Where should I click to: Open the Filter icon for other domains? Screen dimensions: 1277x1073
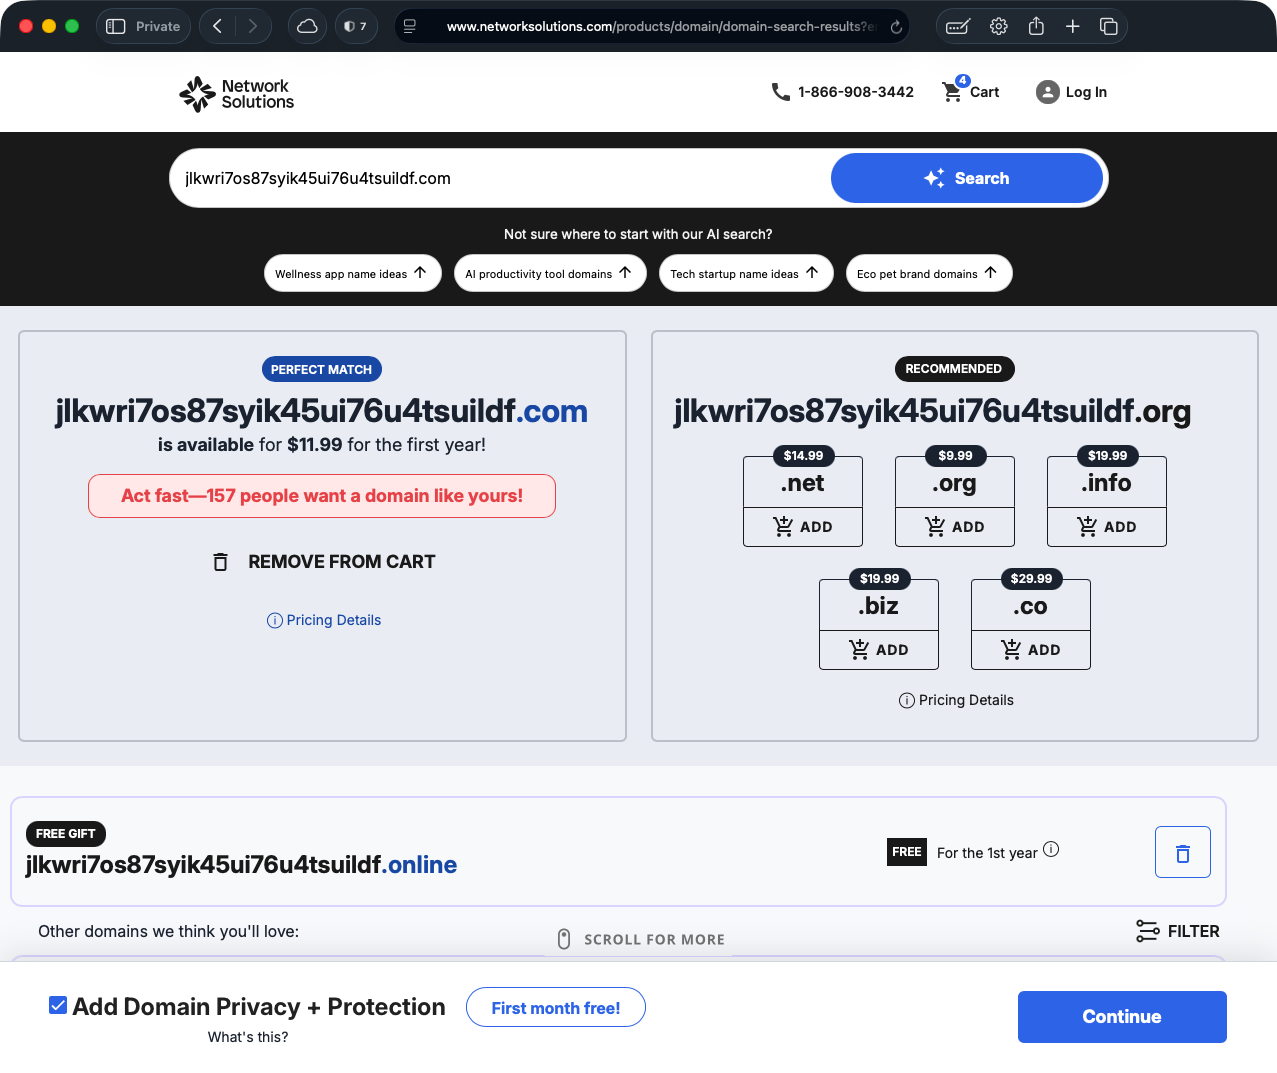(1147, 931)
